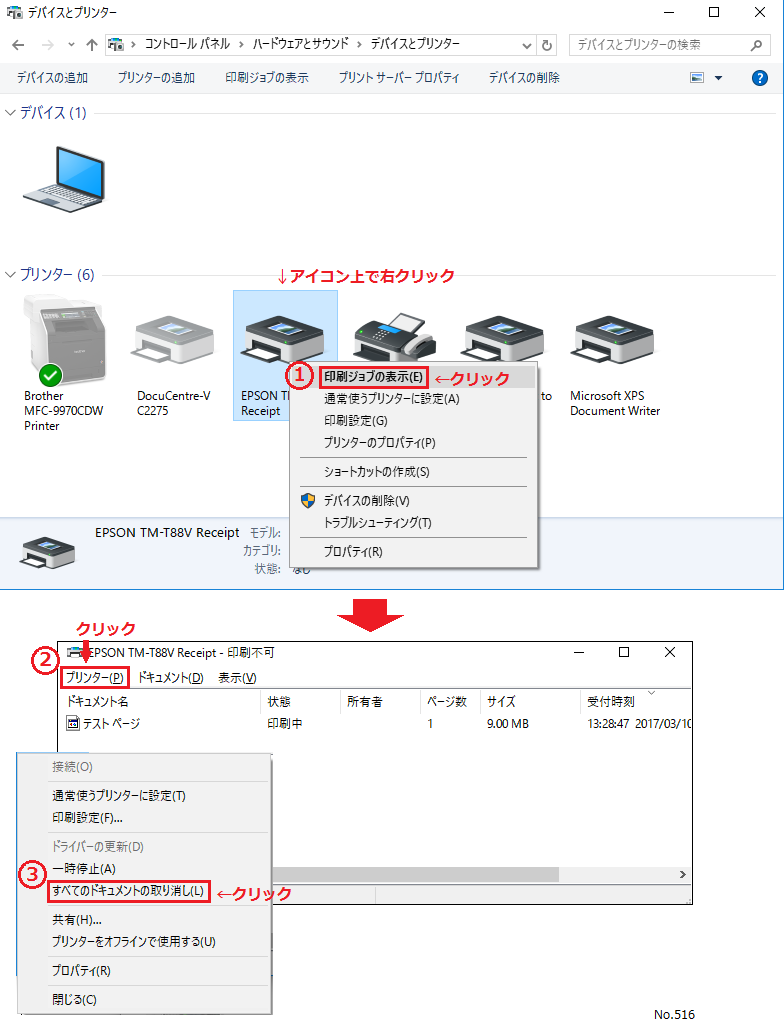The height and width of the screenshot is (1032, 784).
Task: Select the laptop computer device icon
Action: point(65,178)
